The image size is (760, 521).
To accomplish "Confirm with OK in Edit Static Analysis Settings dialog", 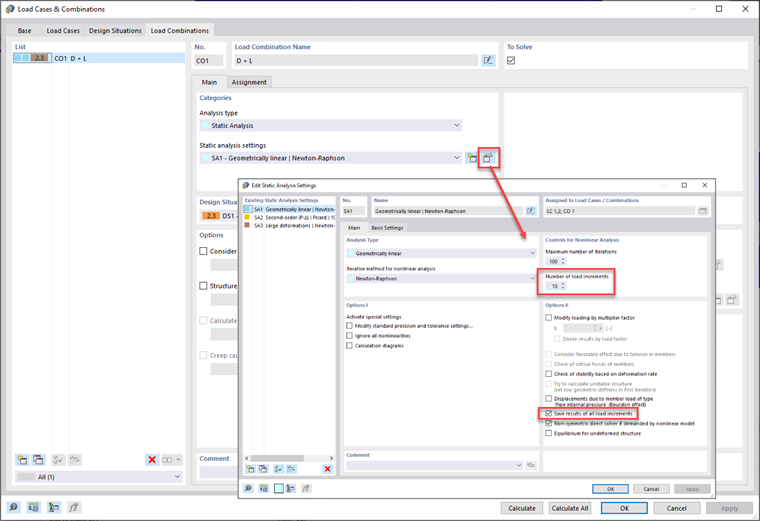I will click(610, 489).
